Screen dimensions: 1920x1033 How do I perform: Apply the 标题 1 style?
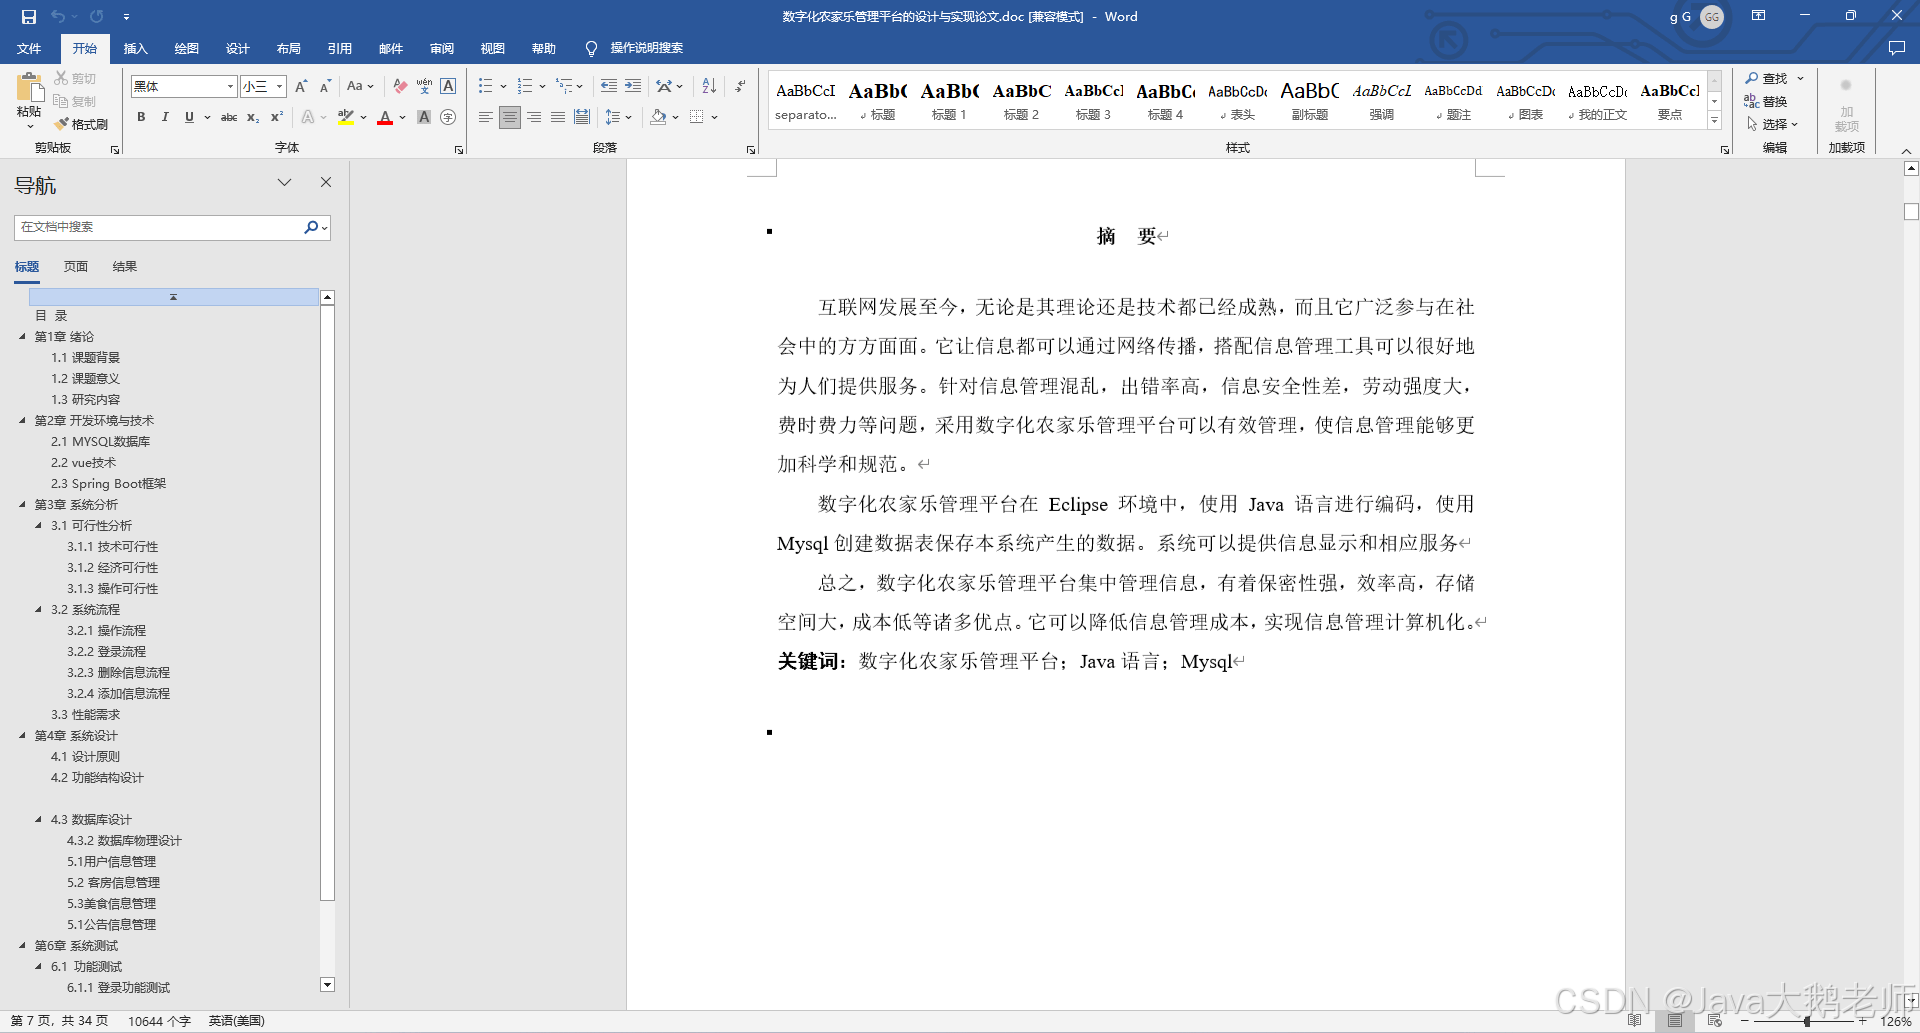coord(948,99)
